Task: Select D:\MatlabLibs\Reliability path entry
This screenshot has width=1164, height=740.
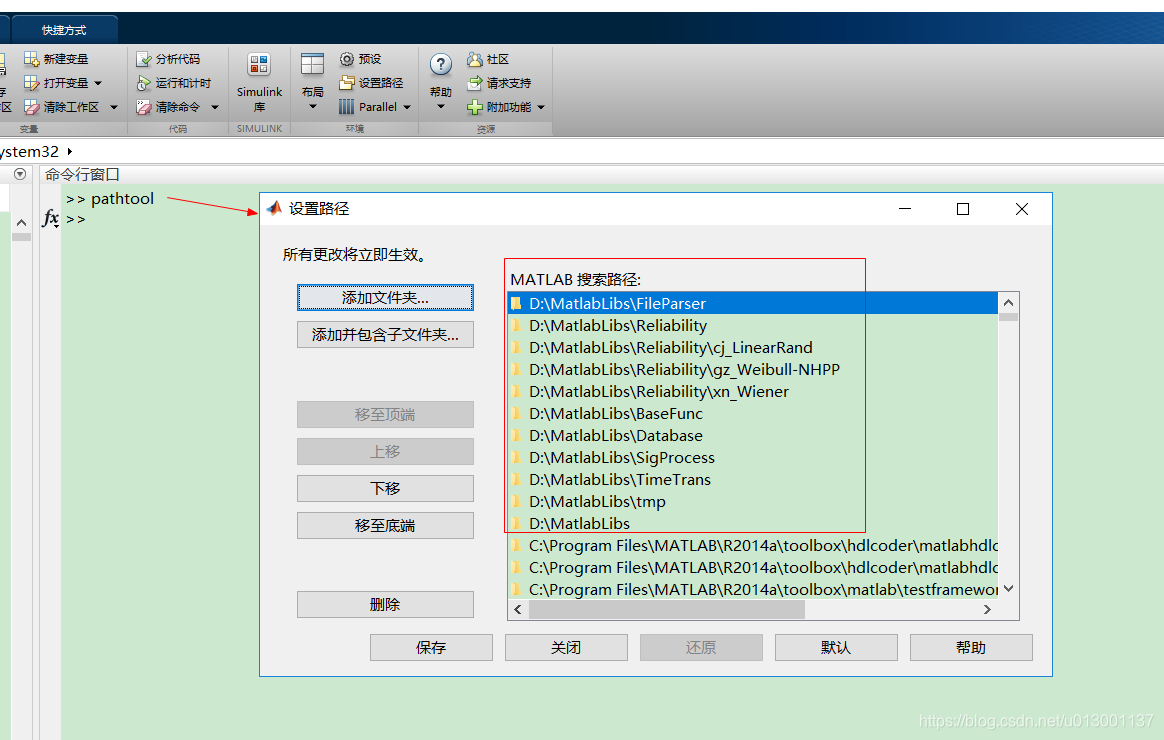Action: [753, 326]
